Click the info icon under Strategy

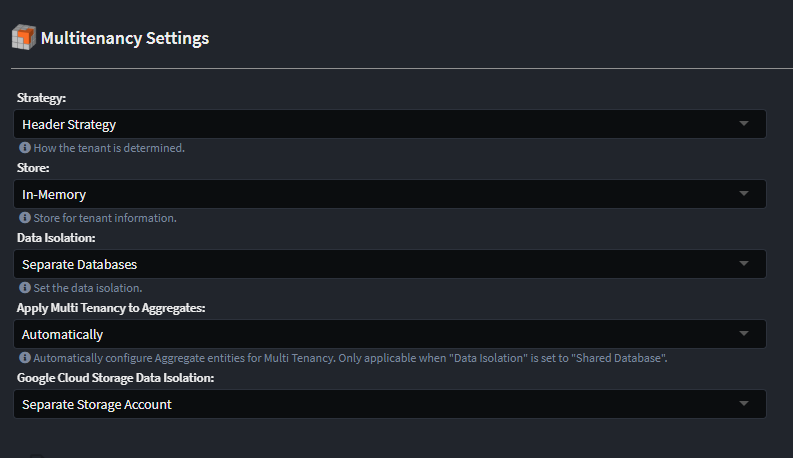[25, 148]
